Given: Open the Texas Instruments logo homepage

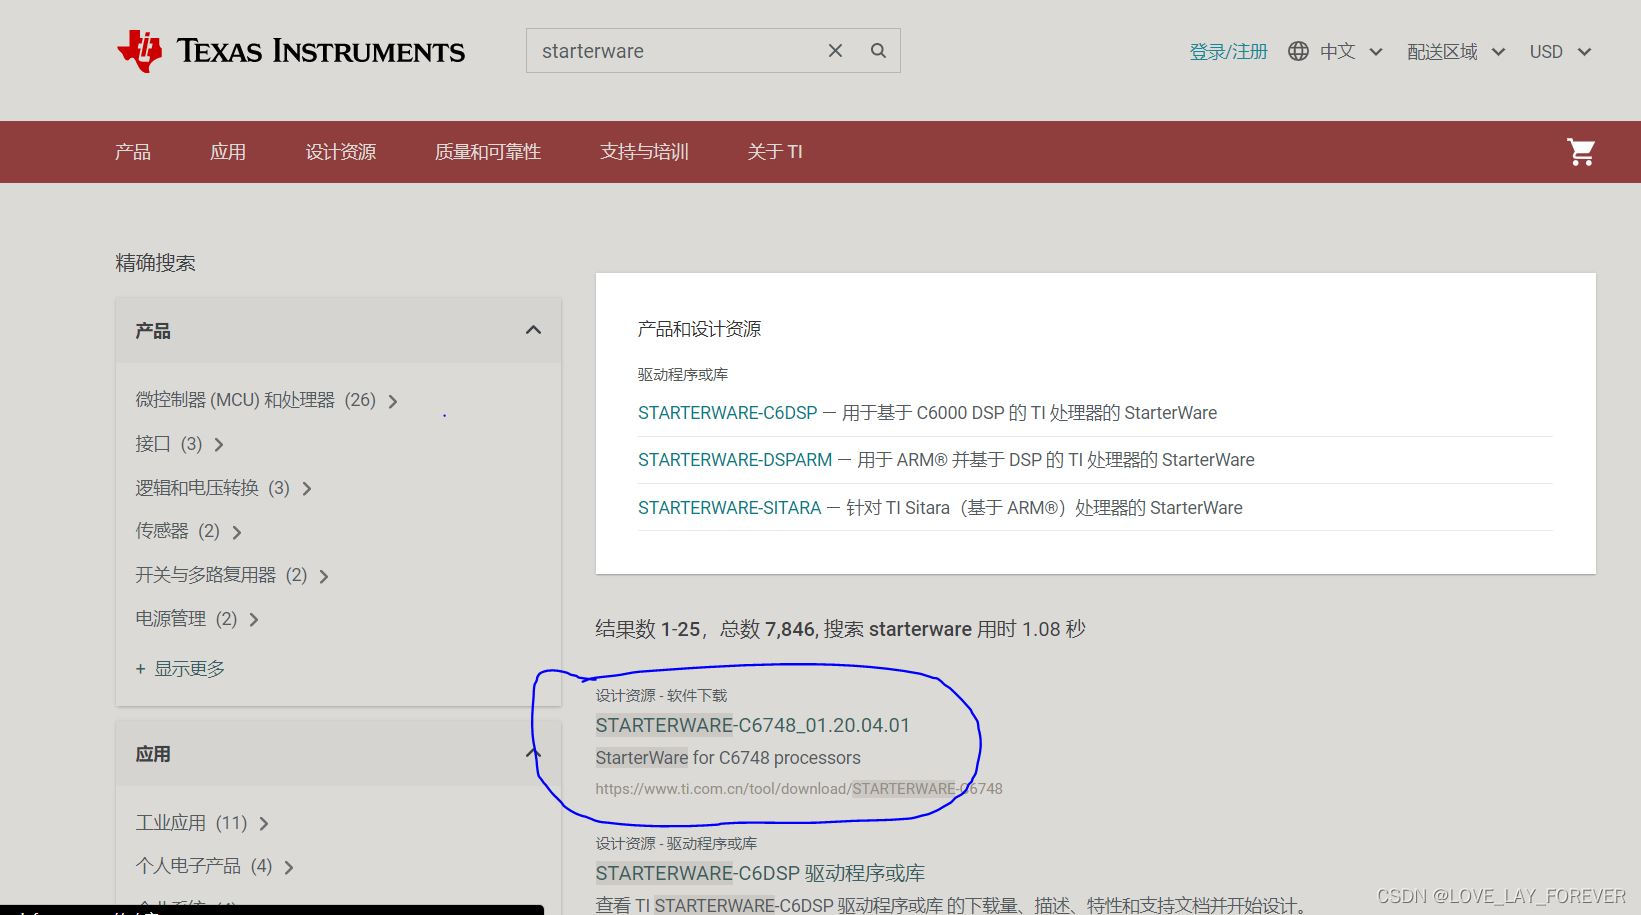Looking at the screenshot, I should coord(291,51).
